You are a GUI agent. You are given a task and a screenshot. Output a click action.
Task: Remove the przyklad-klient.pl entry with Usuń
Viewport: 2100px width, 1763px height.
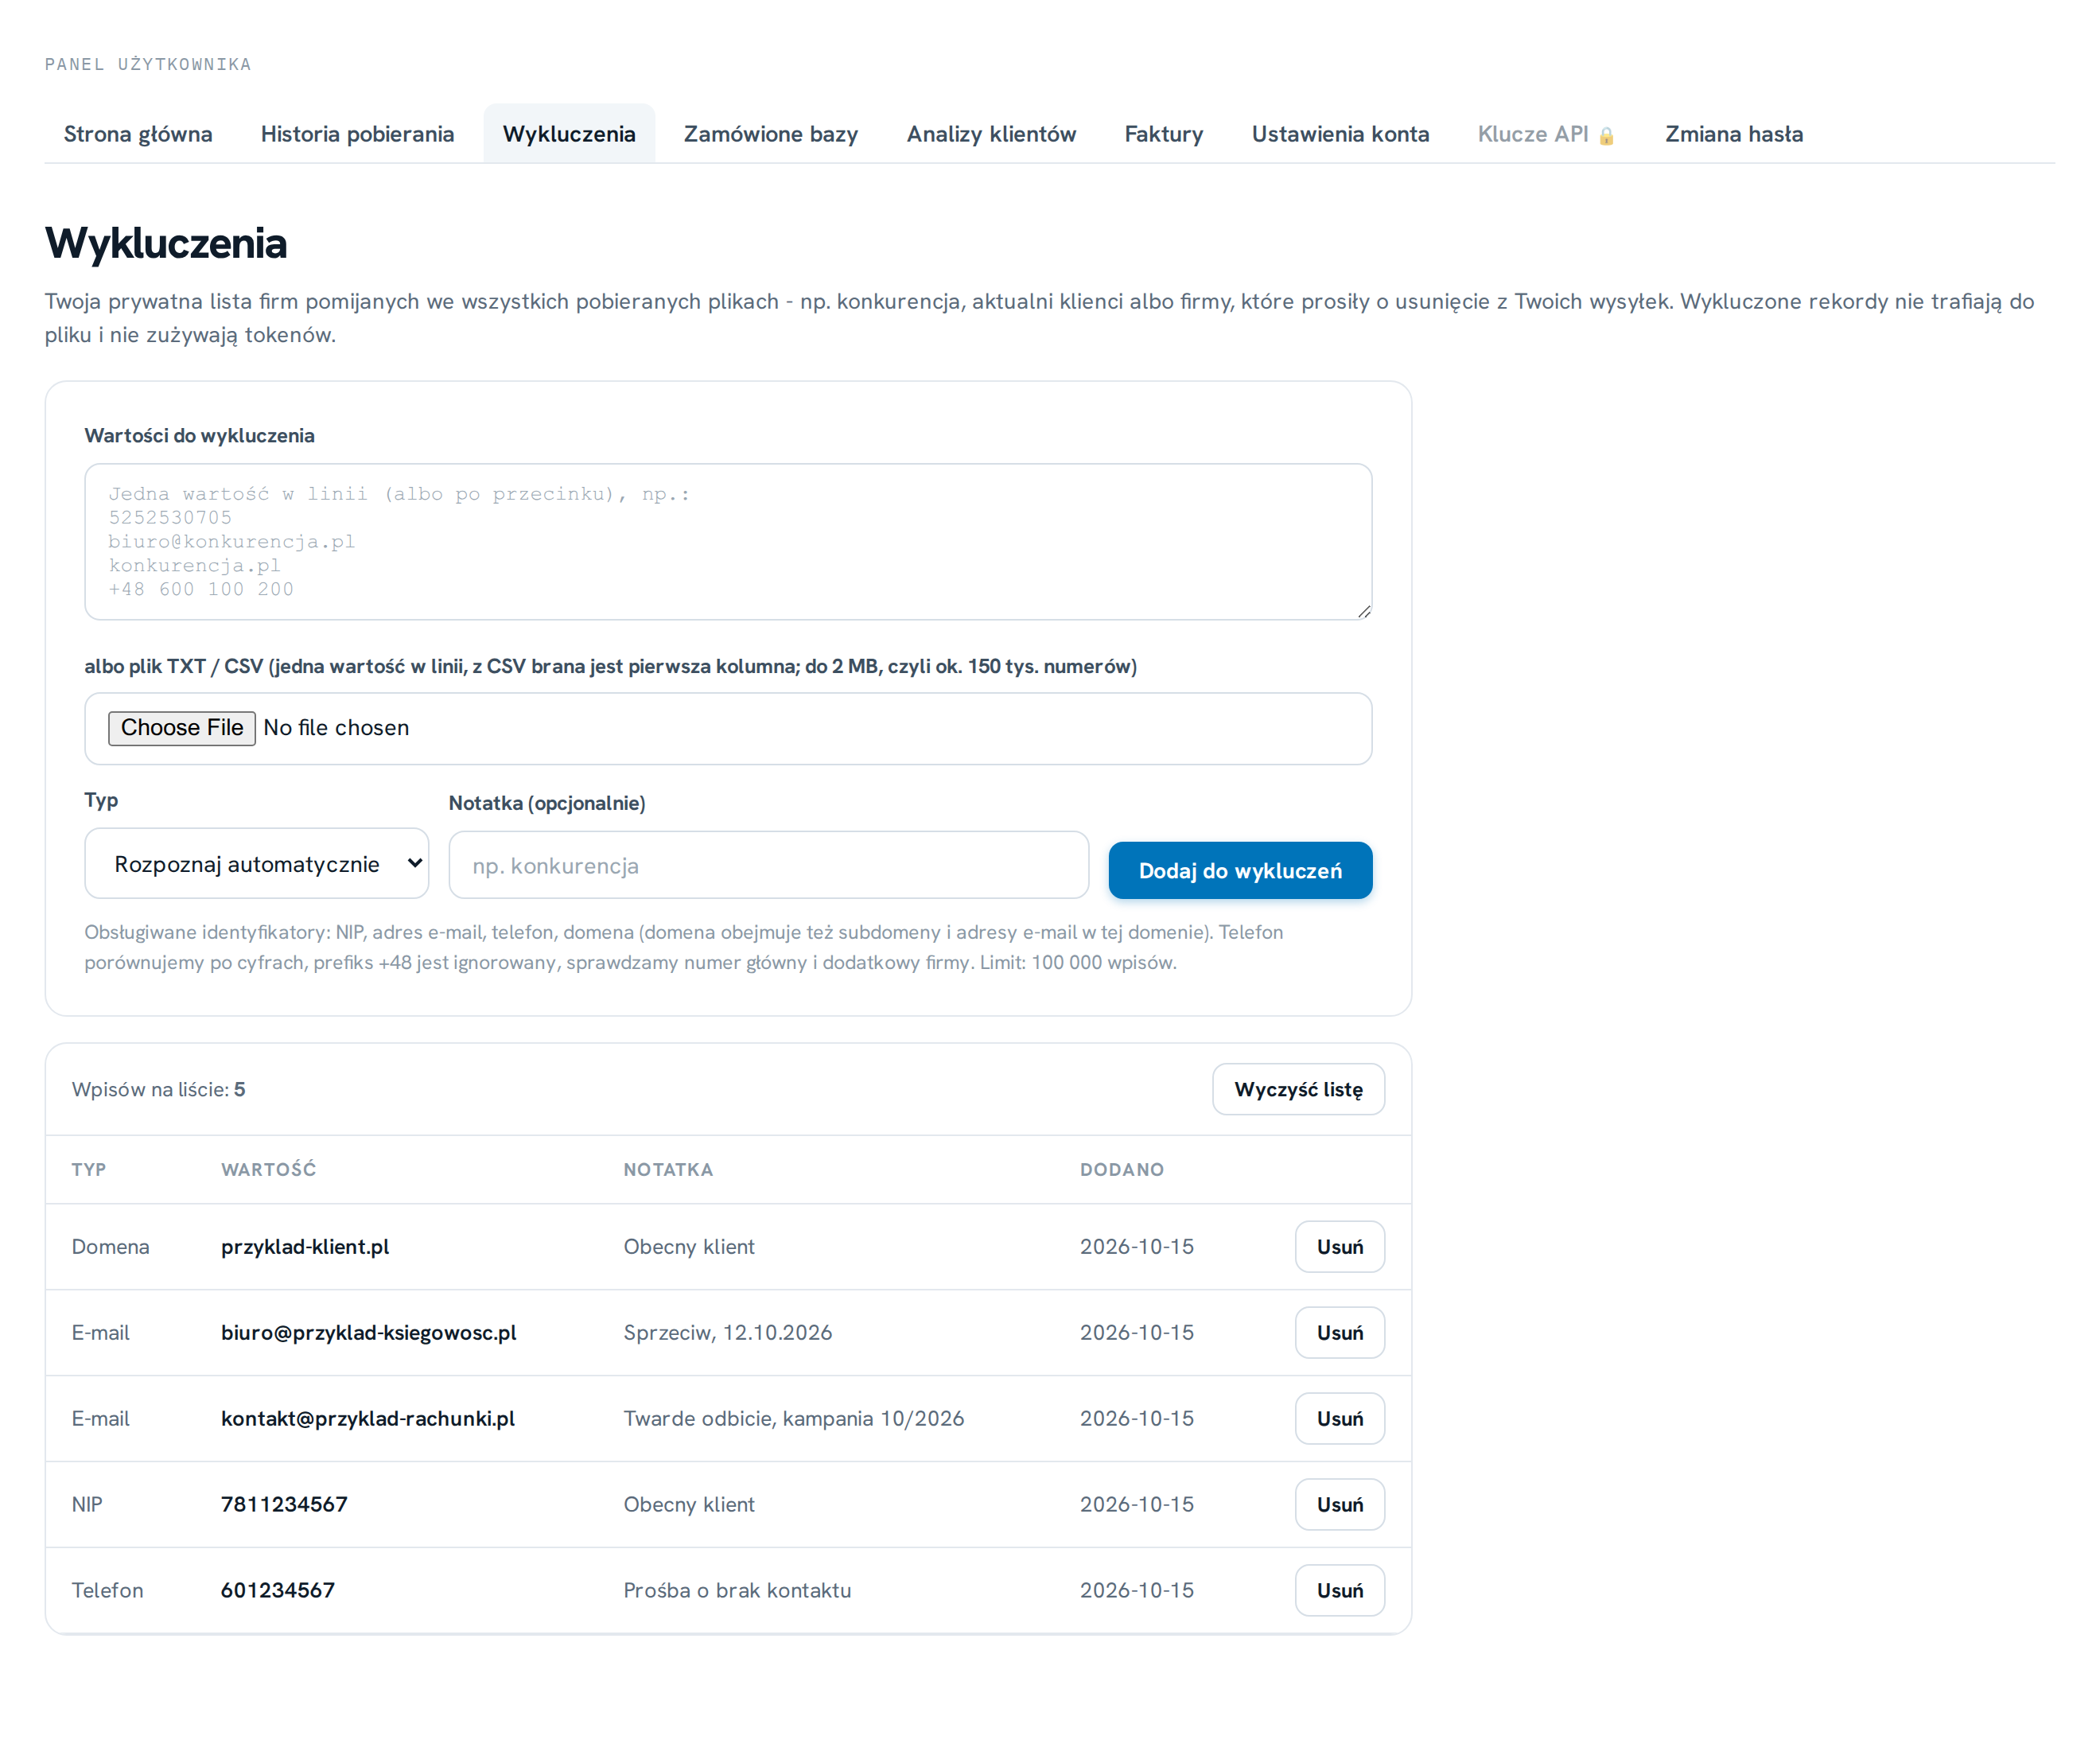tap(1339, 1246)
